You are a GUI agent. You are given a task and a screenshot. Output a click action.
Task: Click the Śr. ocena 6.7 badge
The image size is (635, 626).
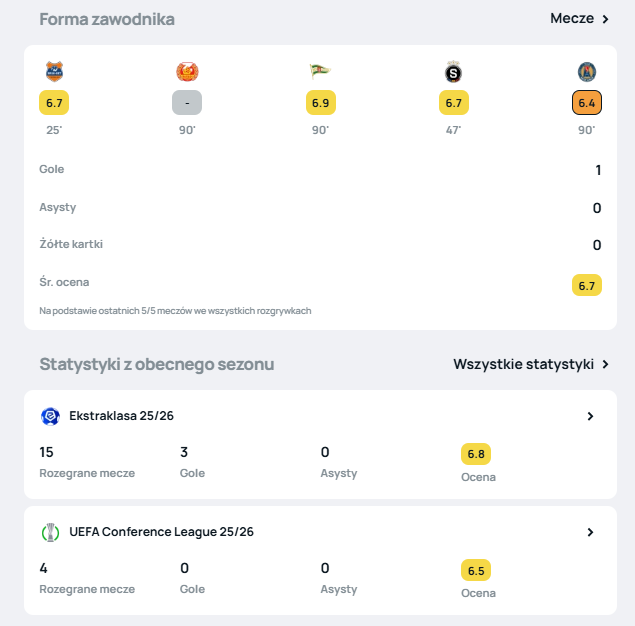[587, 285]
